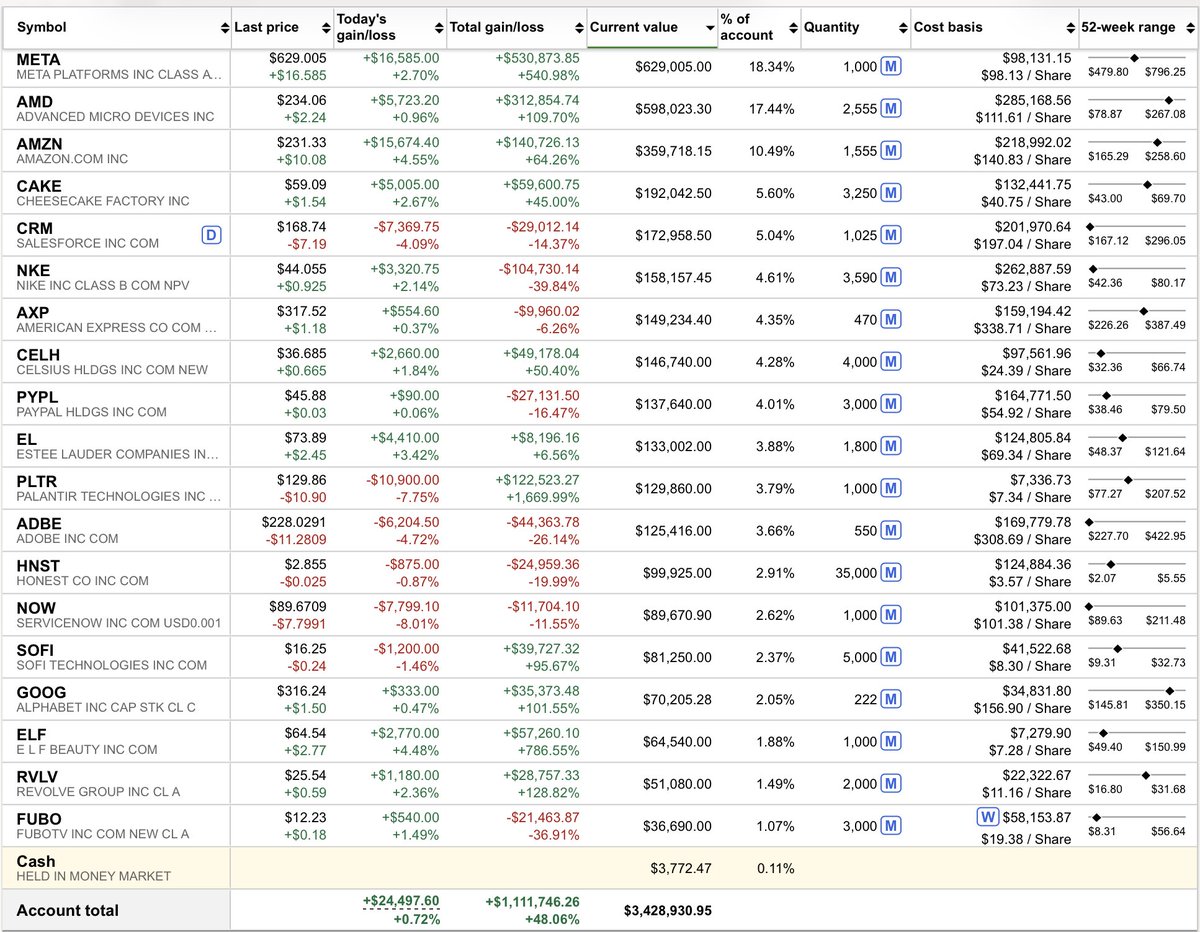Open the FUBO symbol link

click(x=39, y=819)
